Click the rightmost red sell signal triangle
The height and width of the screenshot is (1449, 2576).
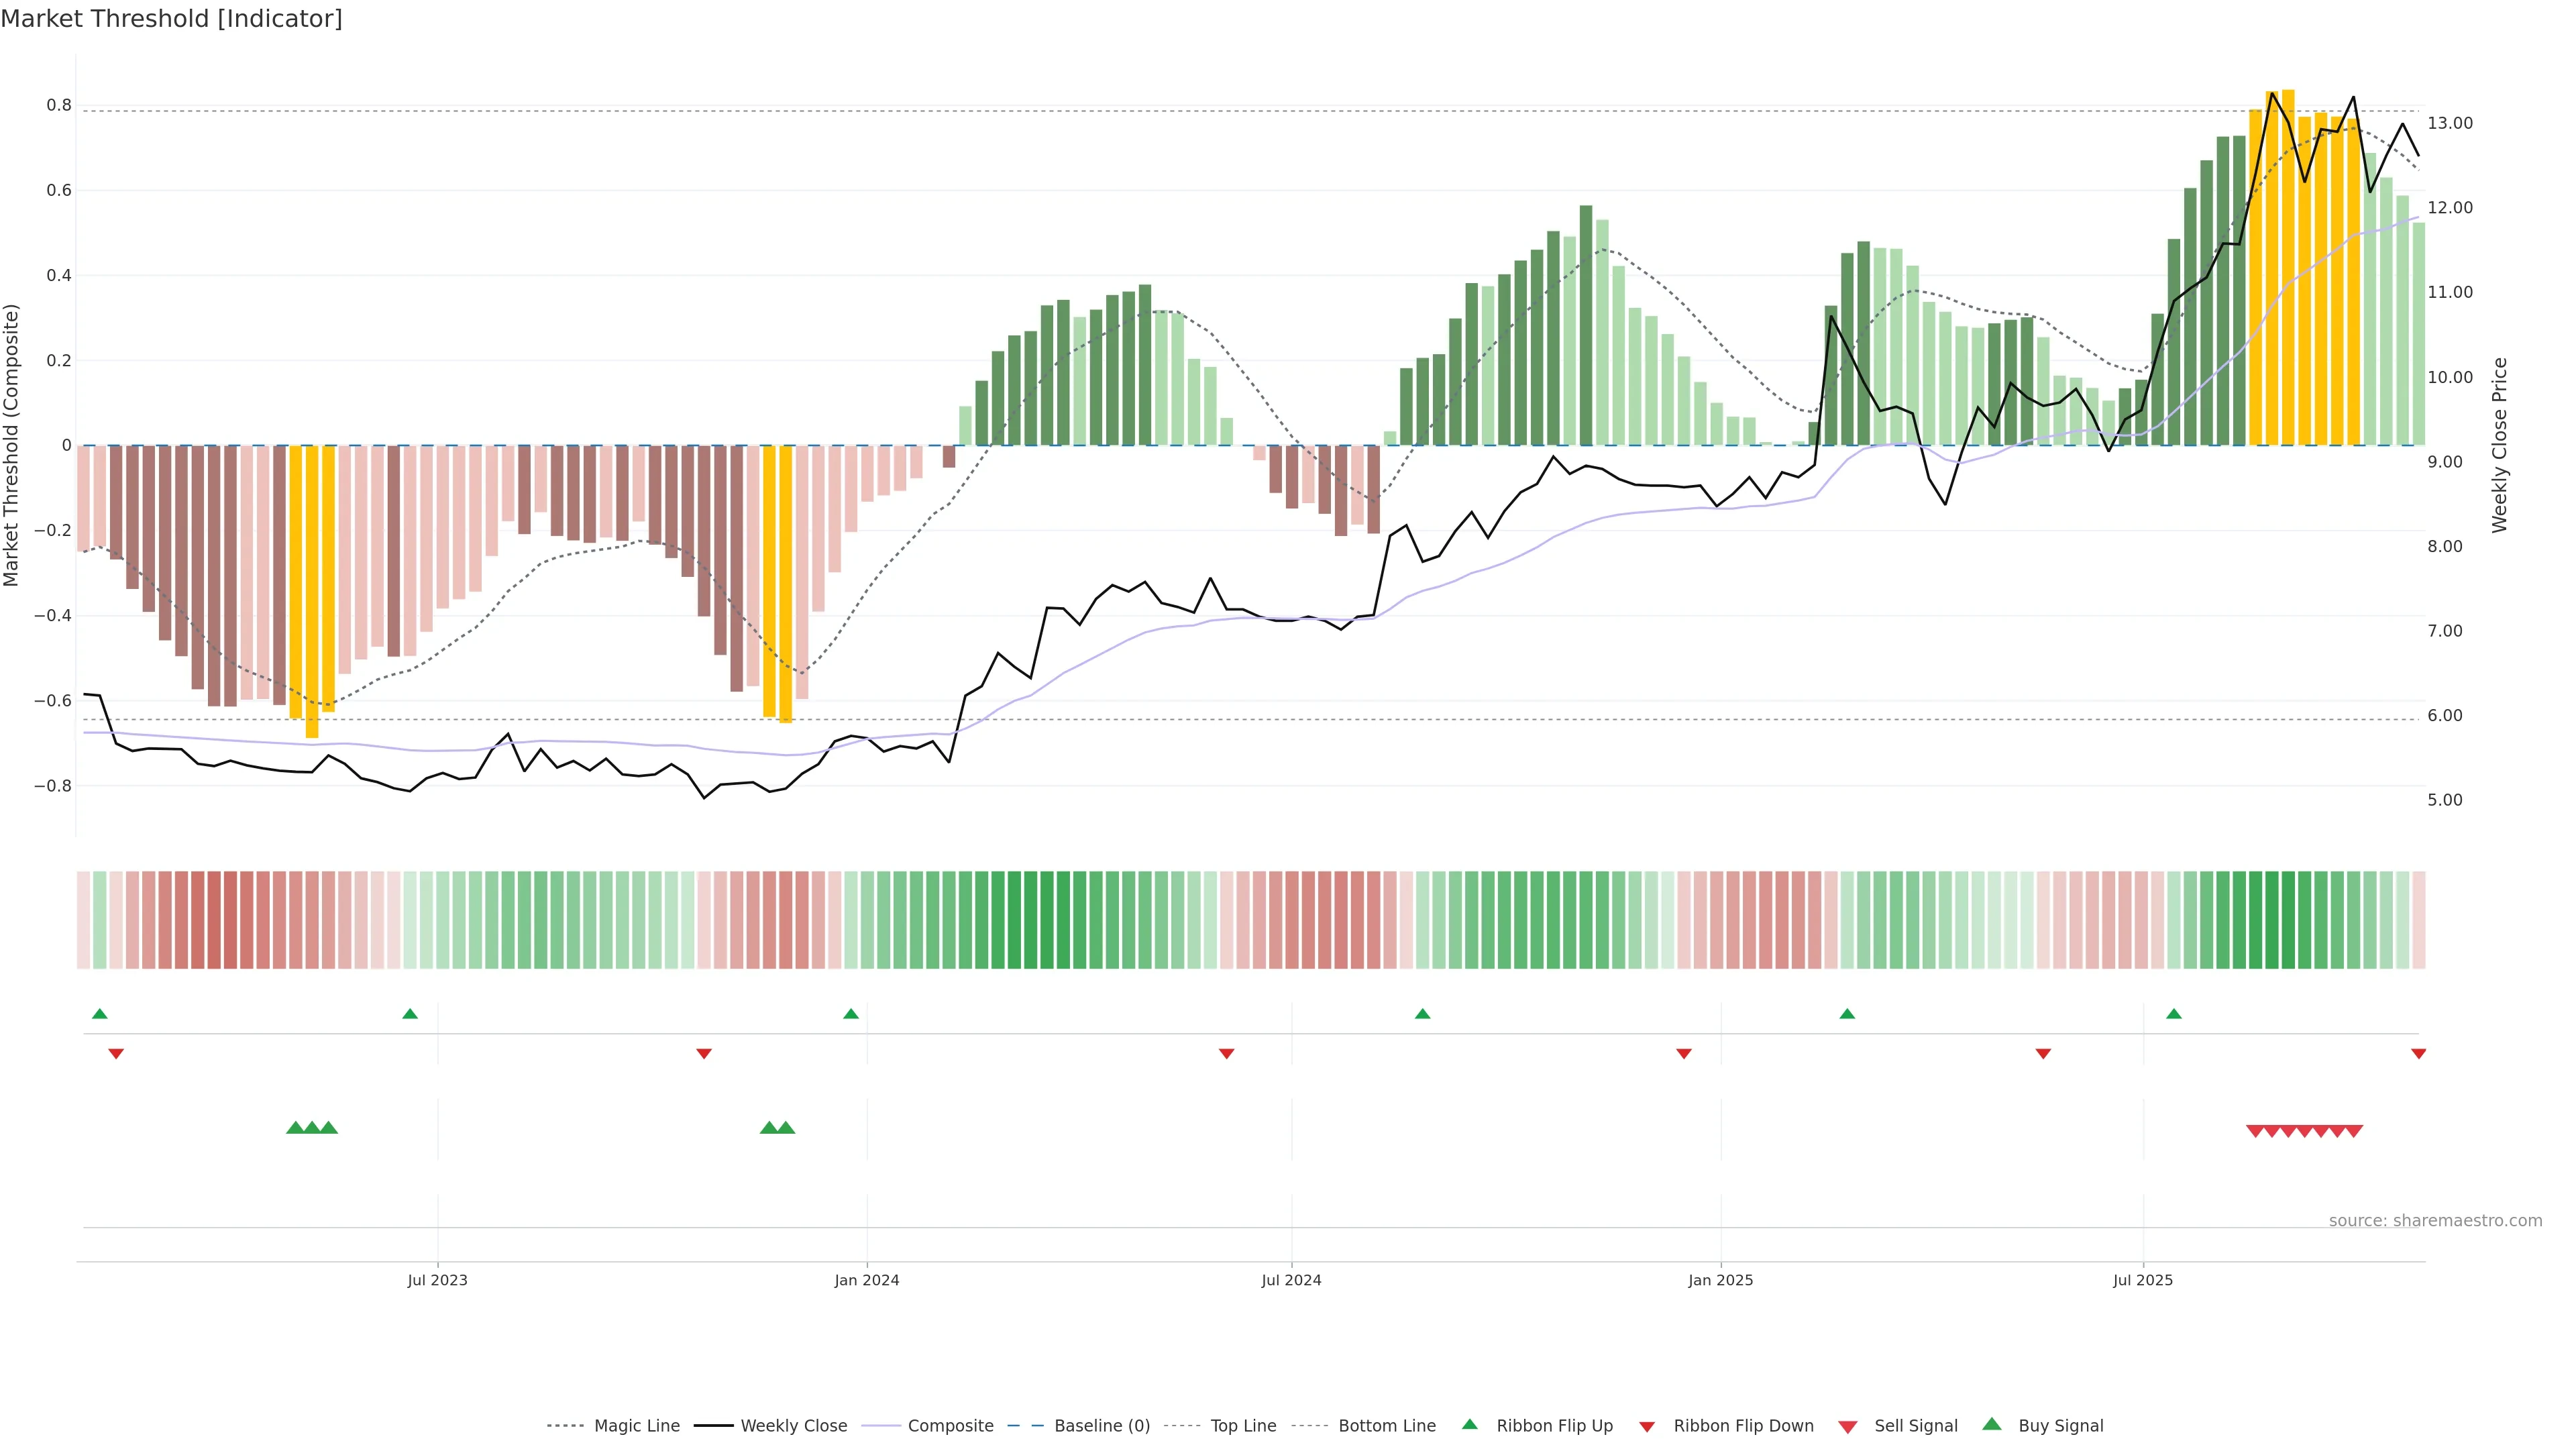[x=2354, y=1131]
